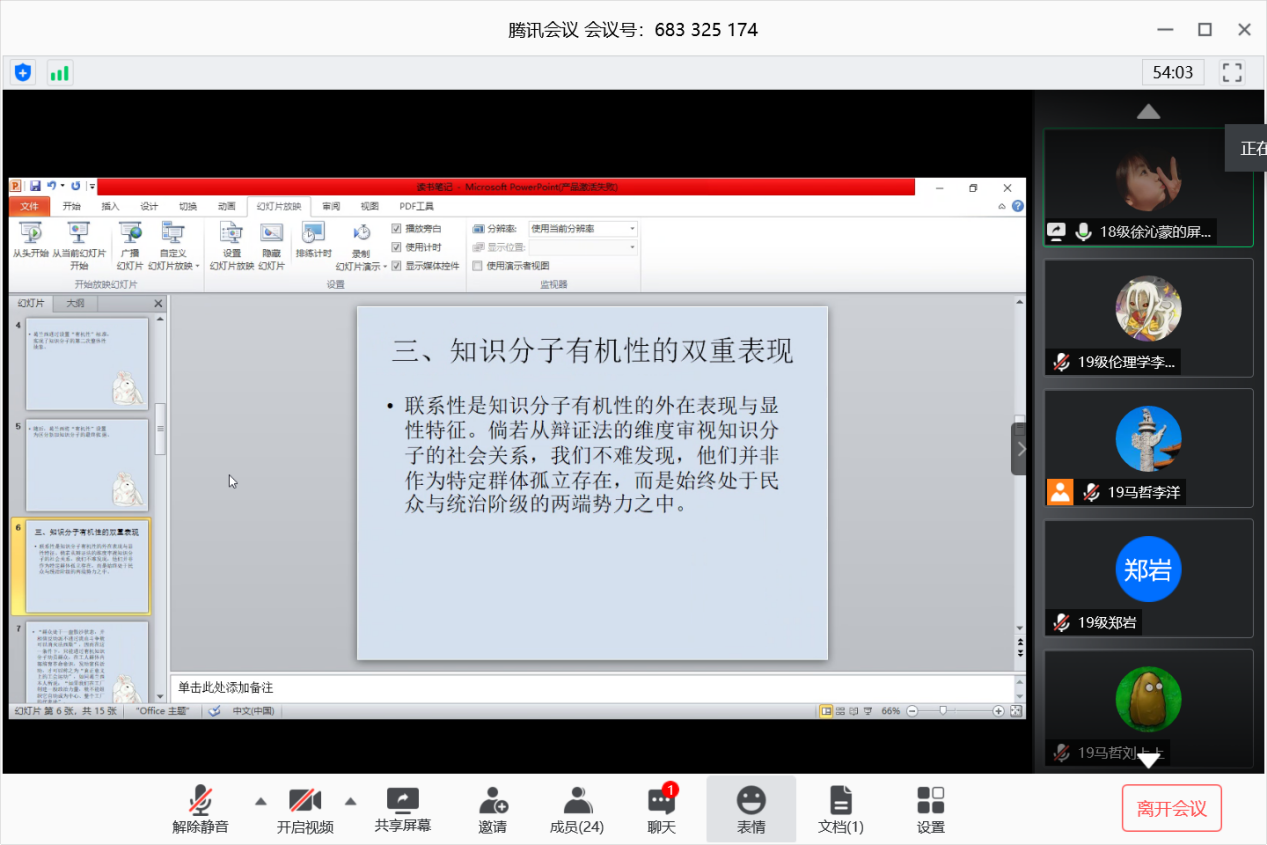Expand audio options arrow beside microphone
Screen dimensions: 1267x845
(260, 800)
